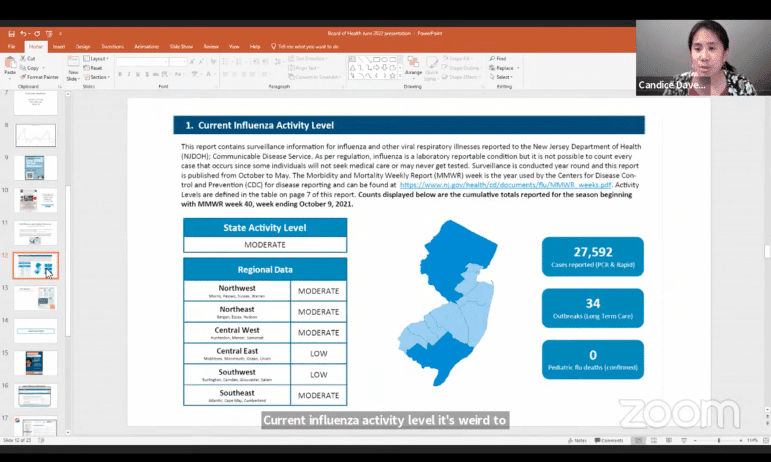Expand the shapes gallery More arrow
This screenshot has width=771, height=462.
(x=400, y=76)
